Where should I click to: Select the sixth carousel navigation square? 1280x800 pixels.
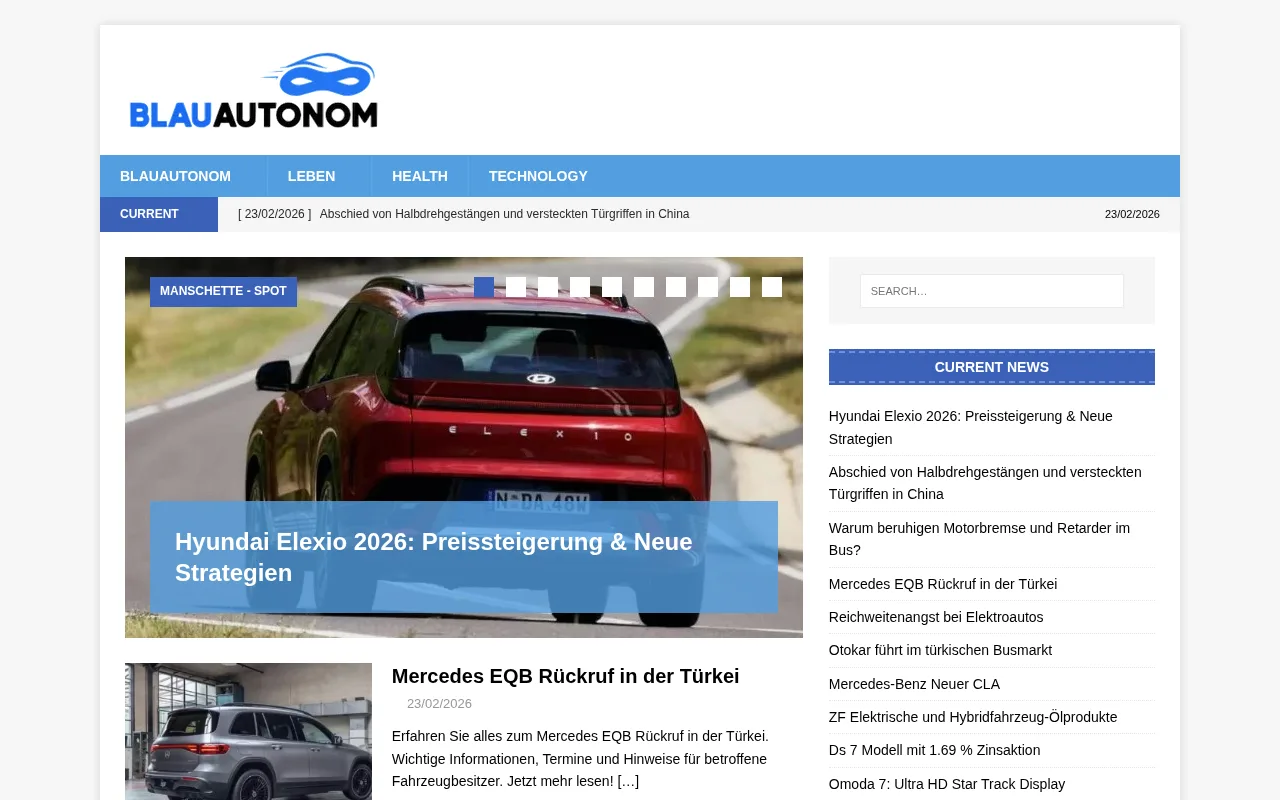click(x=644, y=287)
